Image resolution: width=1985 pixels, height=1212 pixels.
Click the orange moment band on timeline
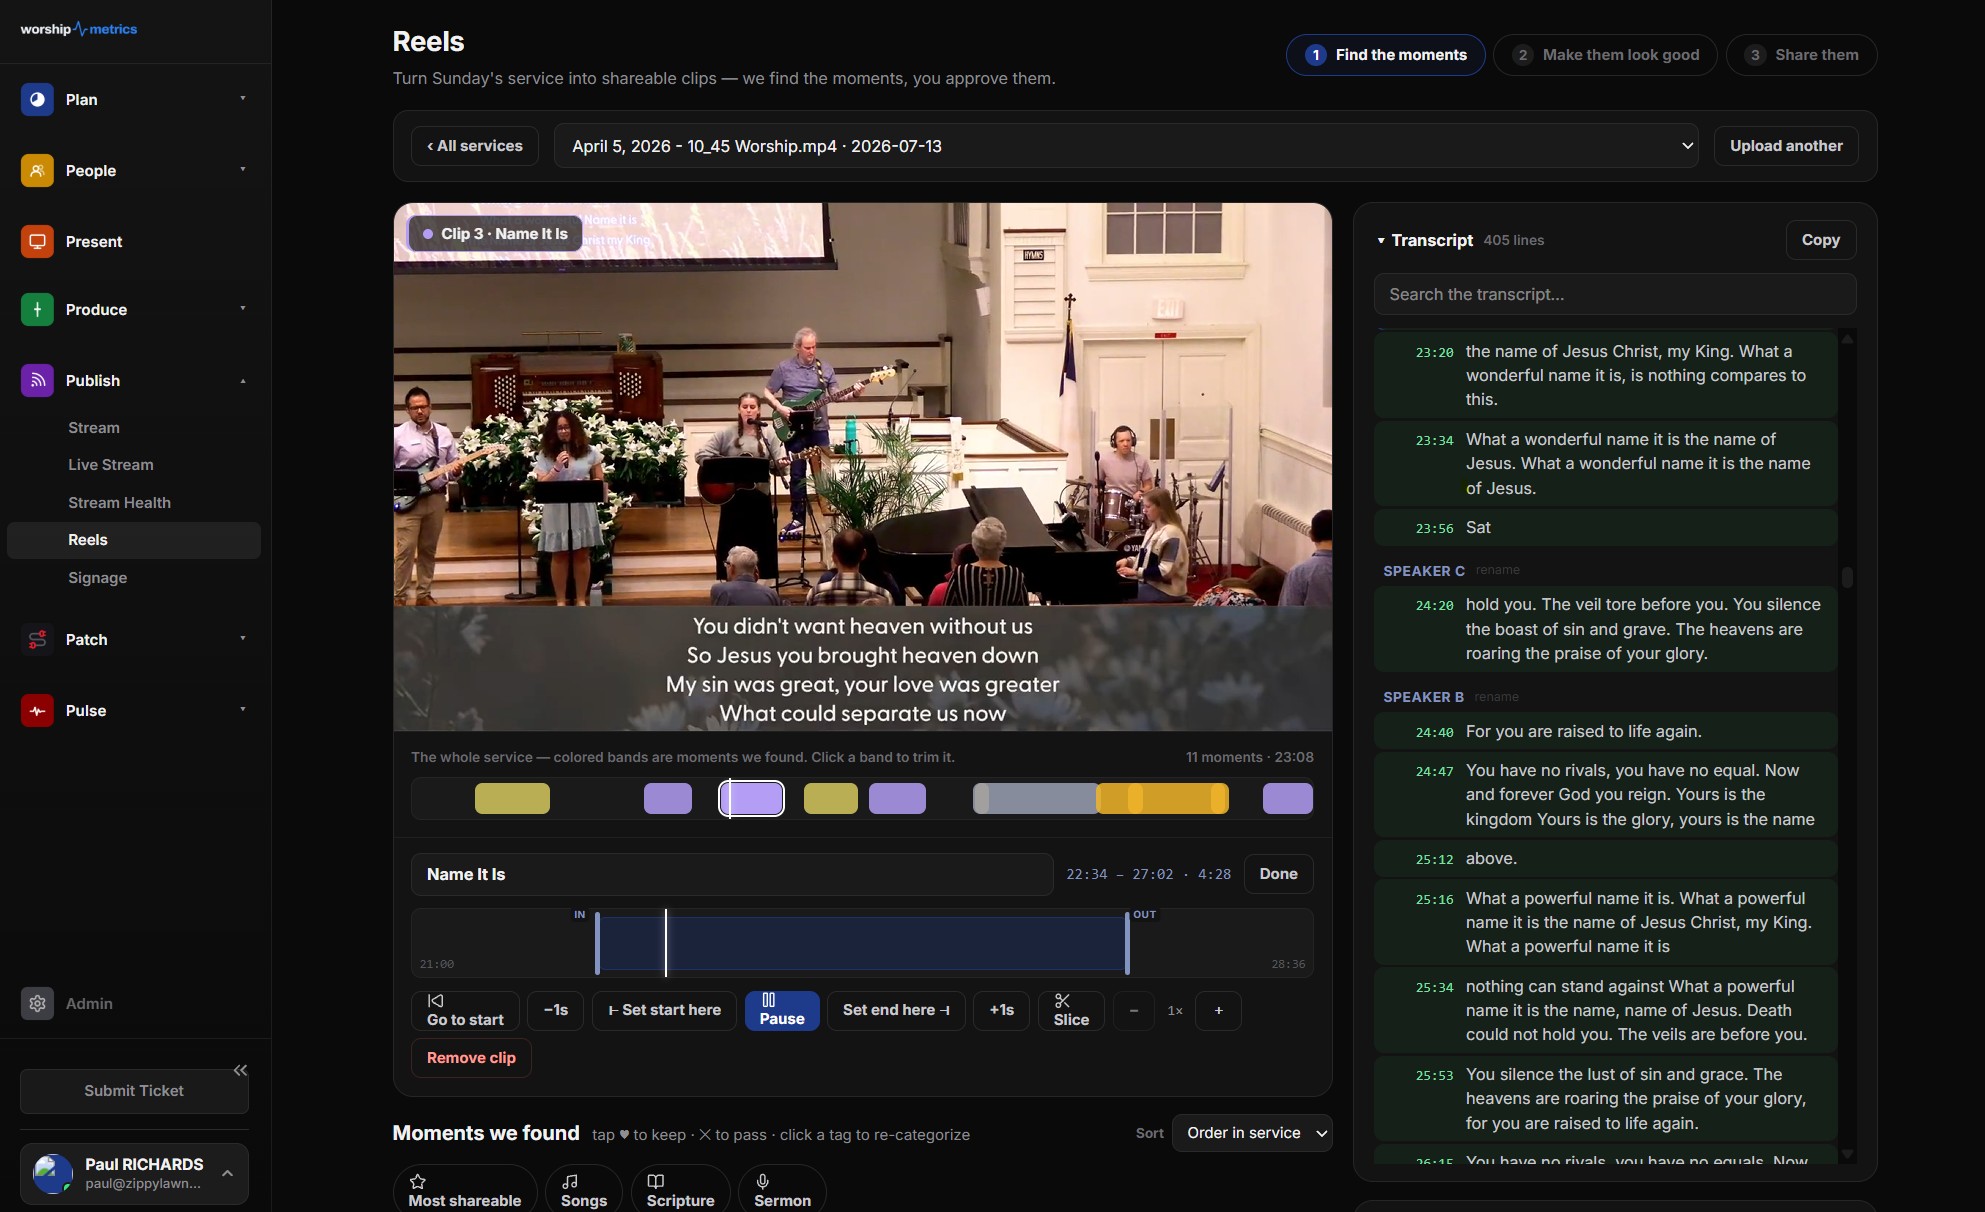(1162, 798)
